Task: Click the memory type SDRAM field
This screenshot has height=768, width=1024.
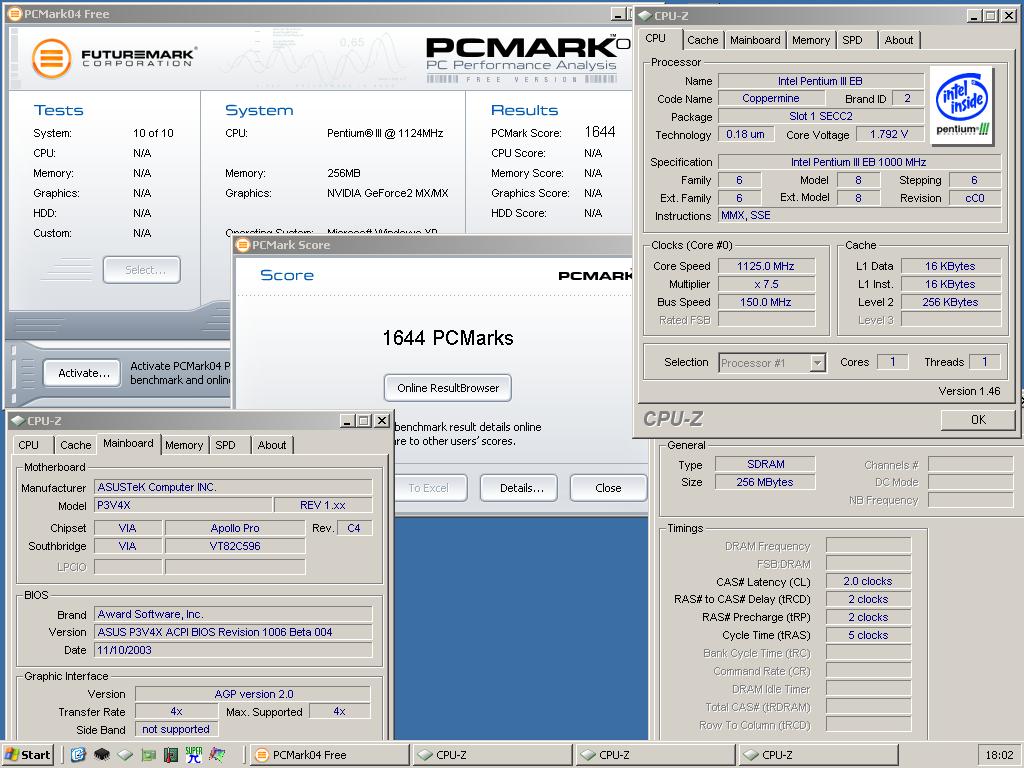Action: (765, 464)
